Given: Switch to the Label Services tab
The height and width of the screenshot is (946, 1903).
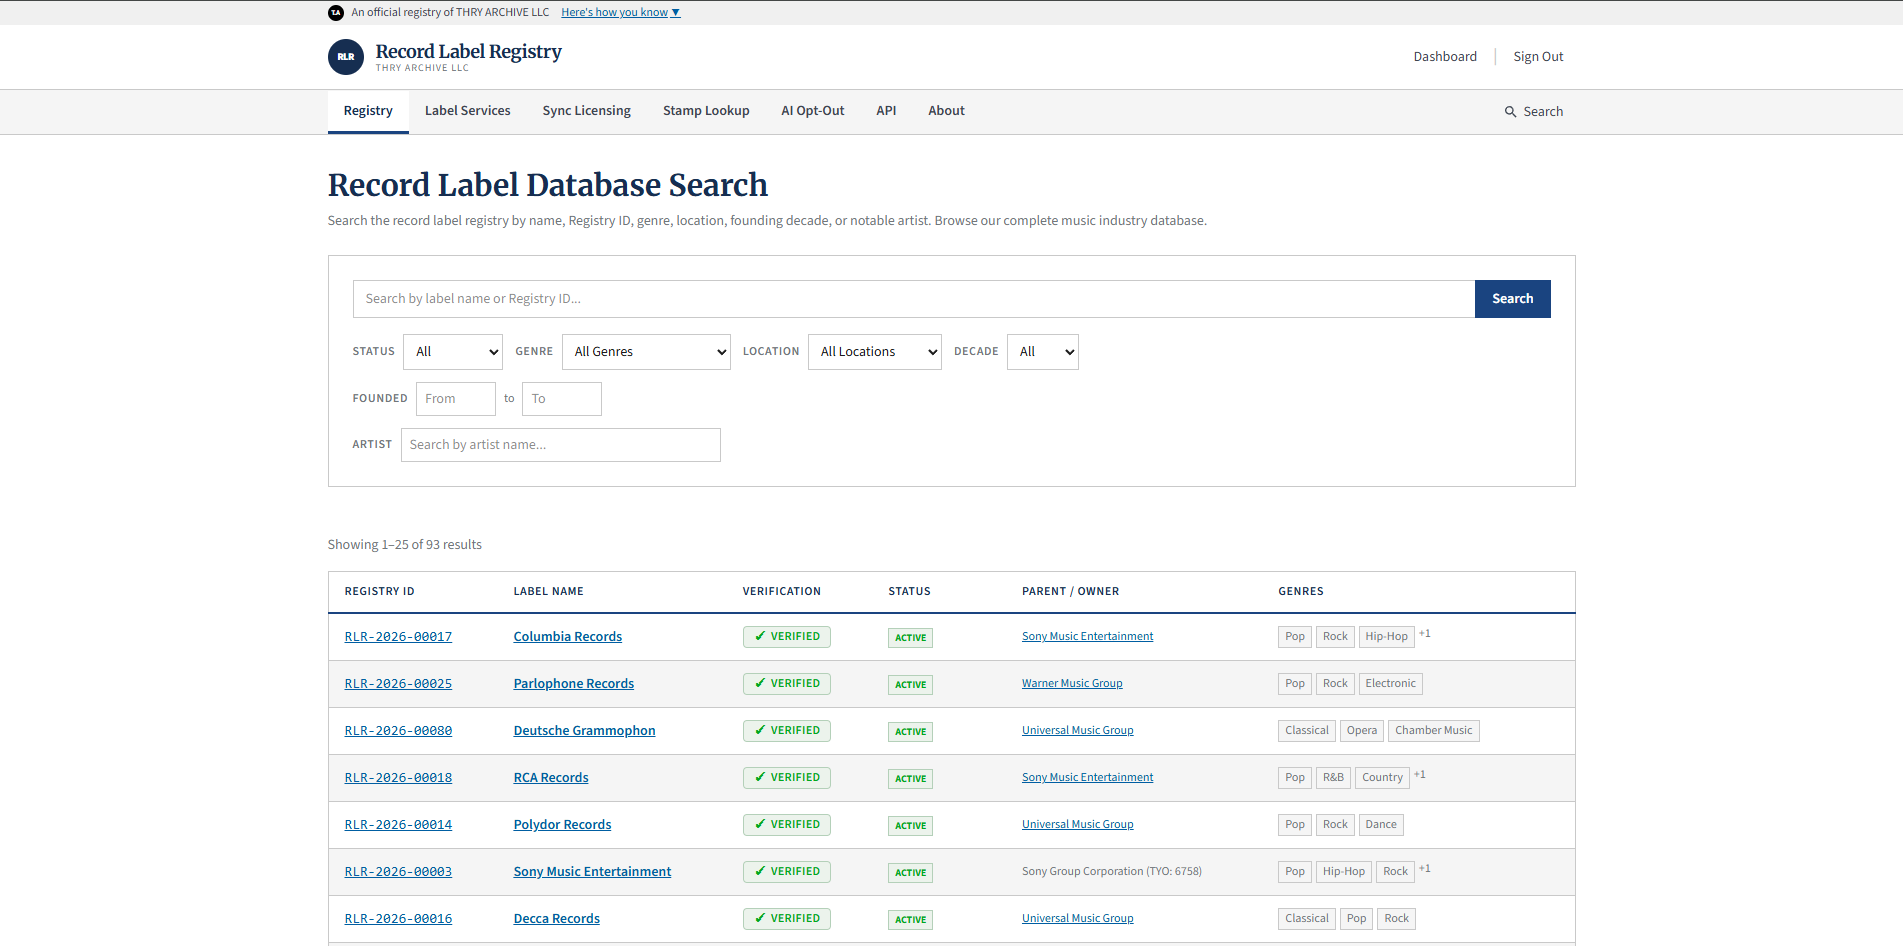Looking at the screenshot, I should click(x=467, y=111).
